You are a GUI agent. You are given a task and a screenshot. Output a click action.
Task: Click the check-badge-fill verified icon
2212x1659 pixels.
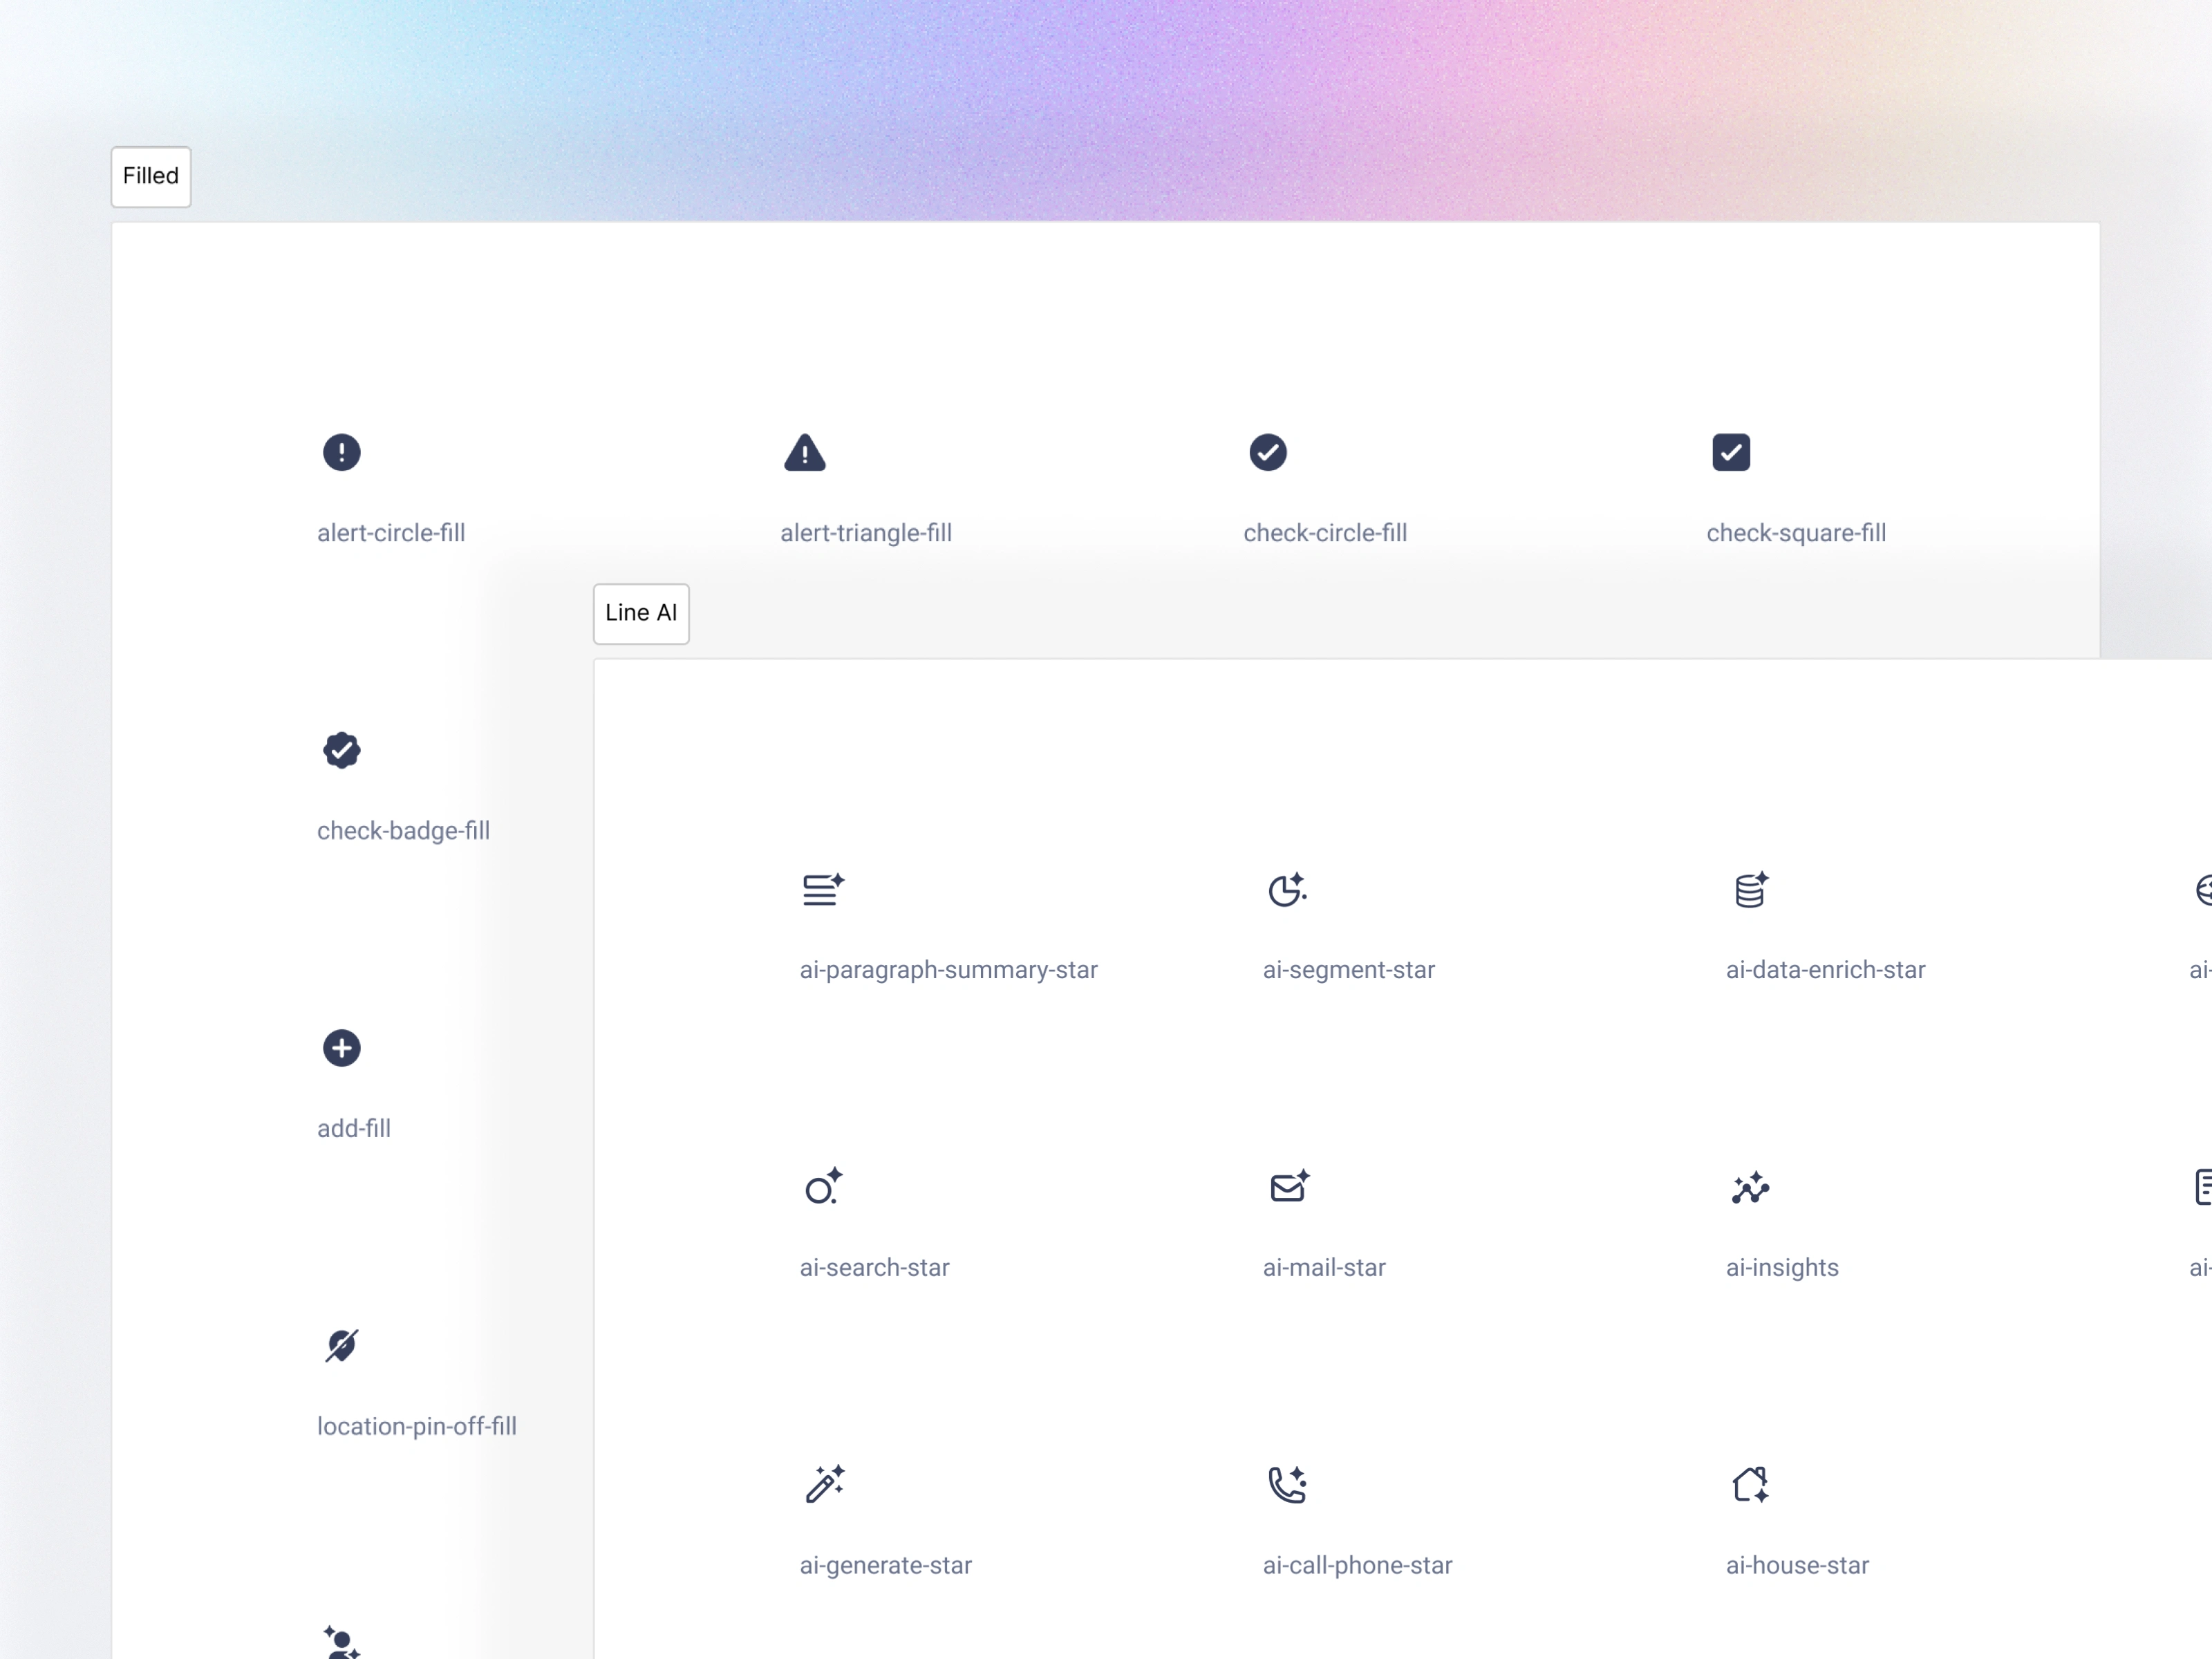[341, 750]
